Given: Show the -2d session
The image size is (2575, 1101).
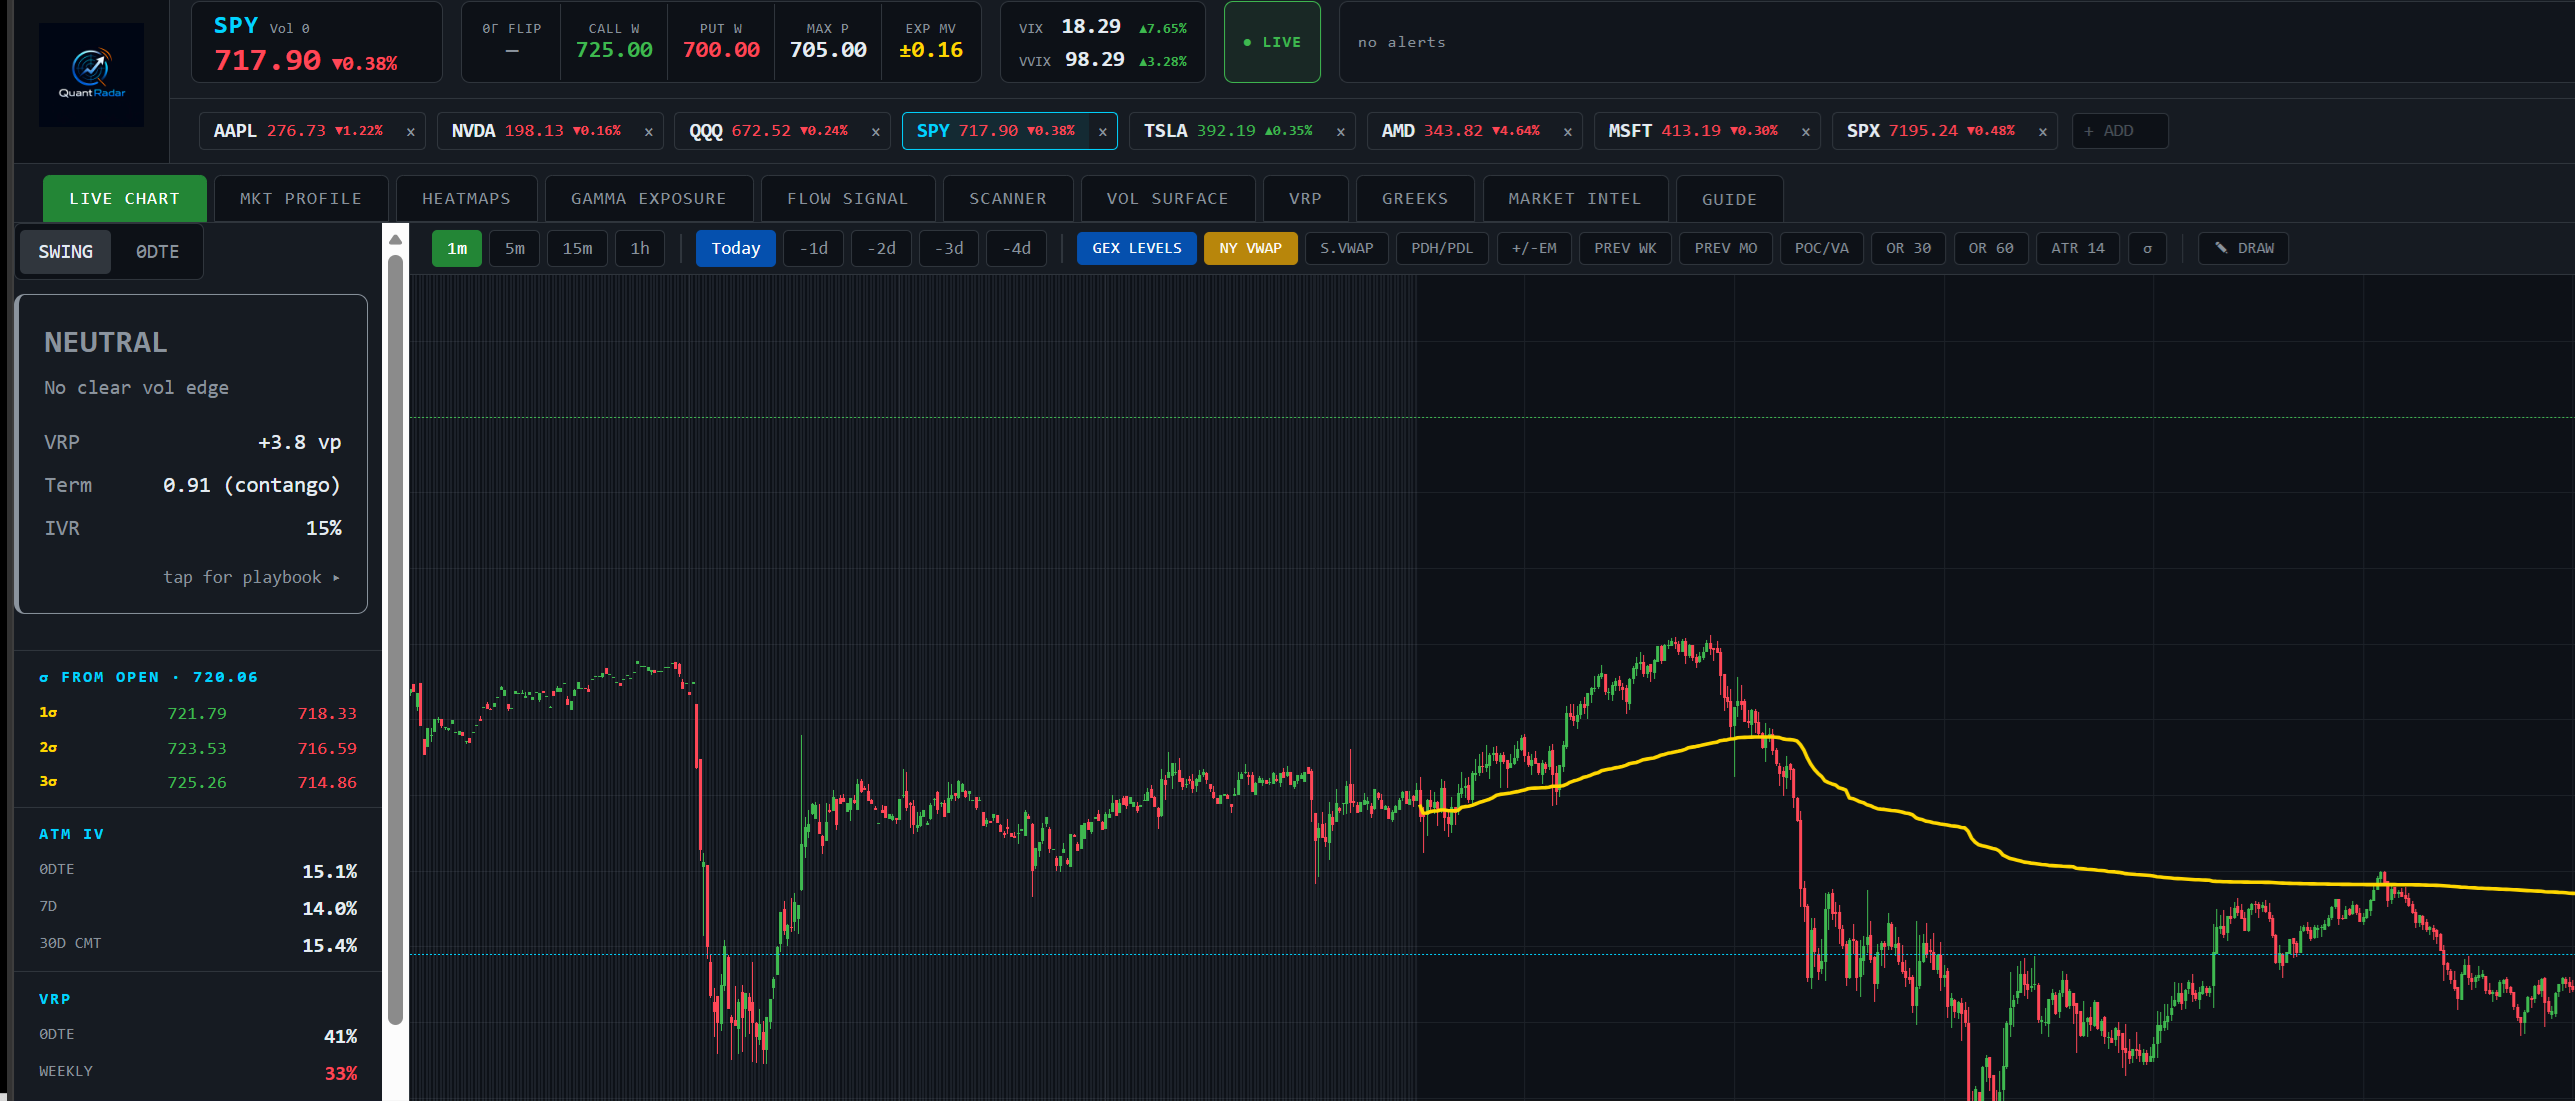Looking at the screenshot, I should [881, 249].
